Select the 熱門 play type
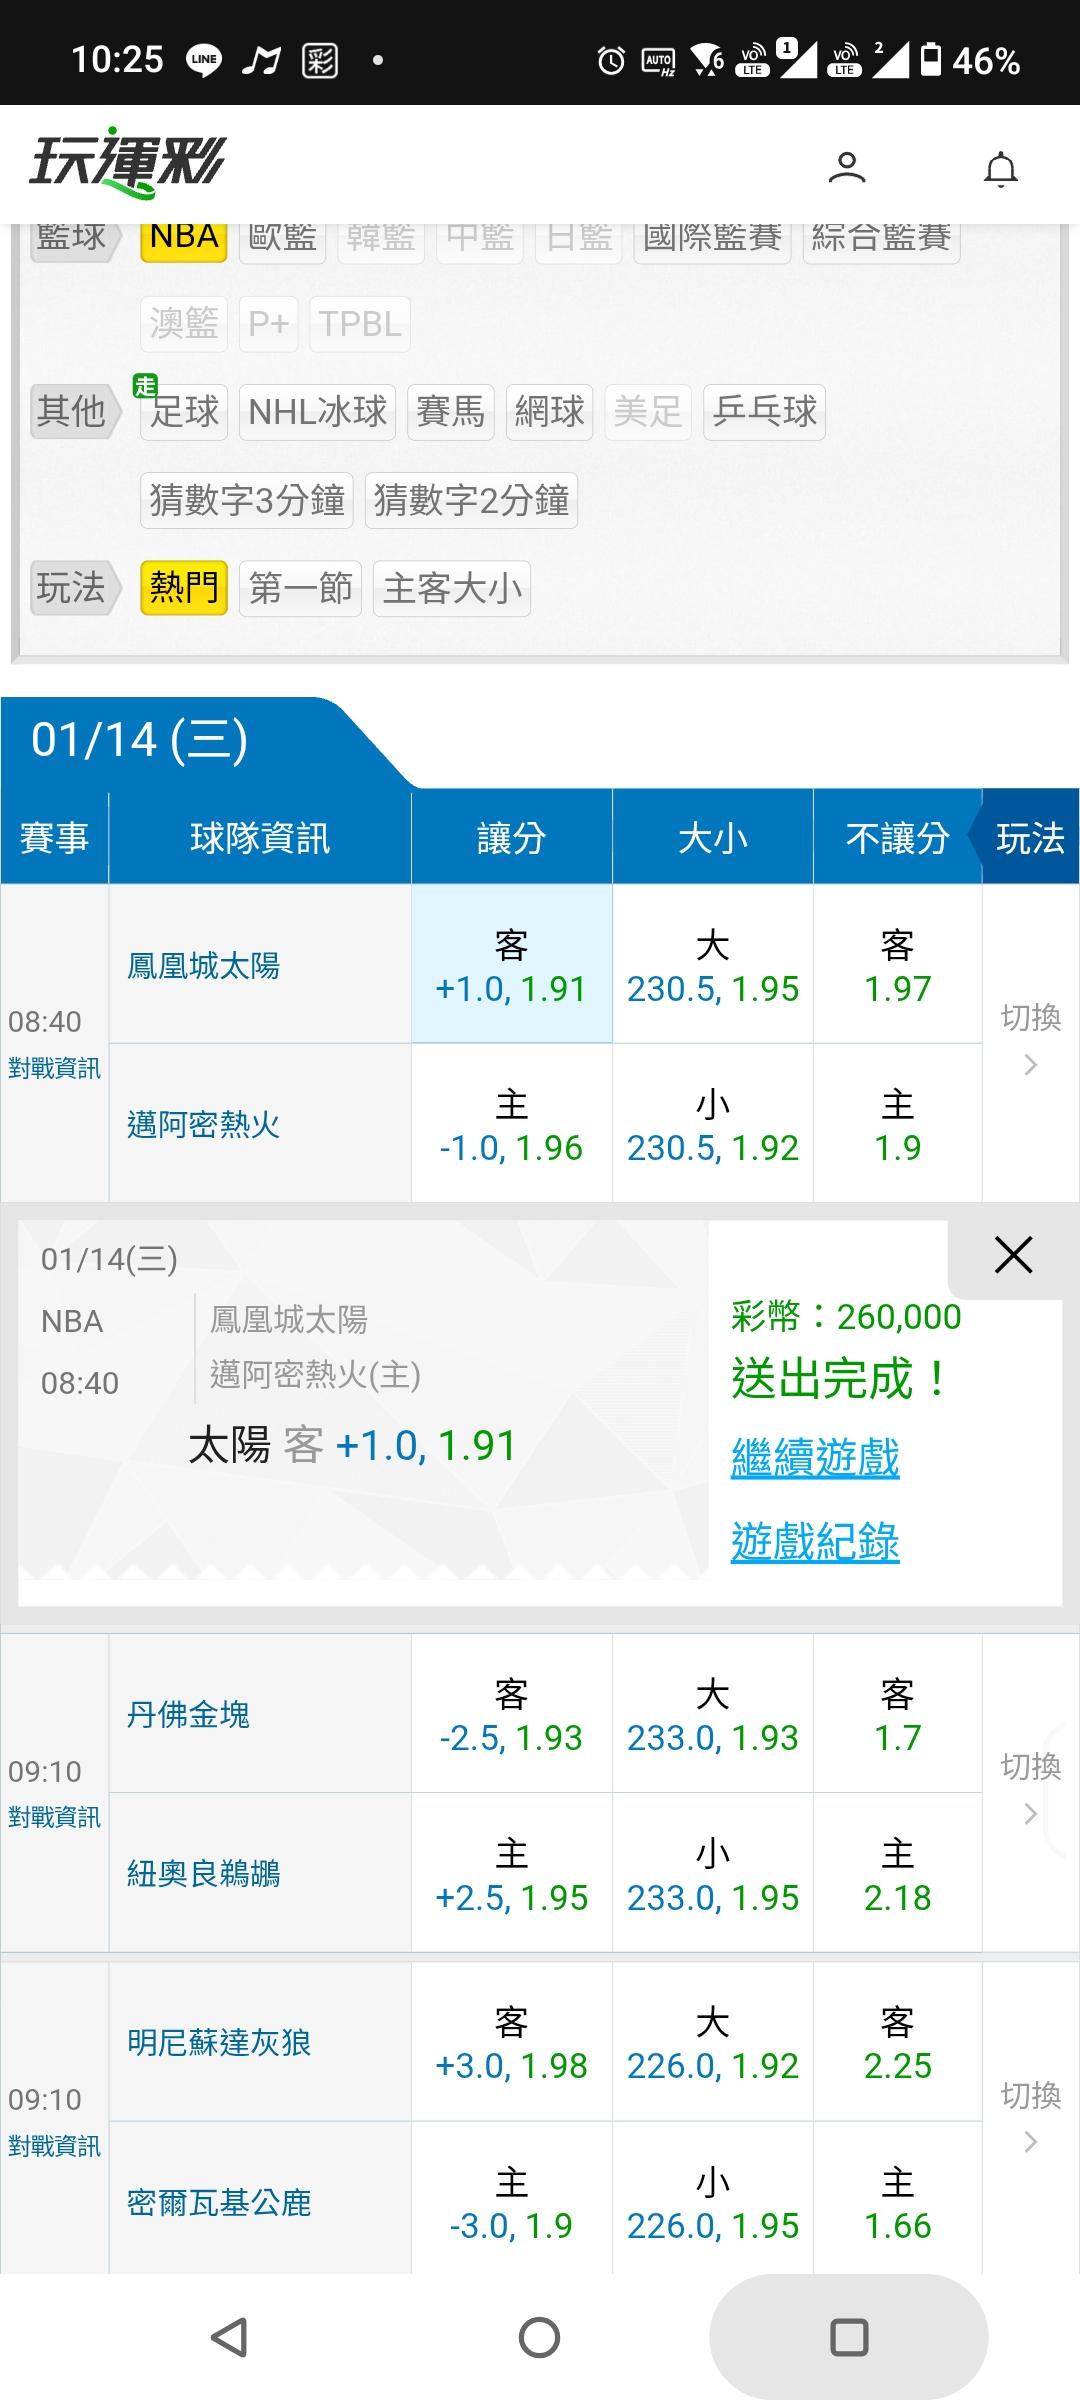The height and width of the screenshot is (2400, 1080). pyautogui.click(x=184, y=588)
